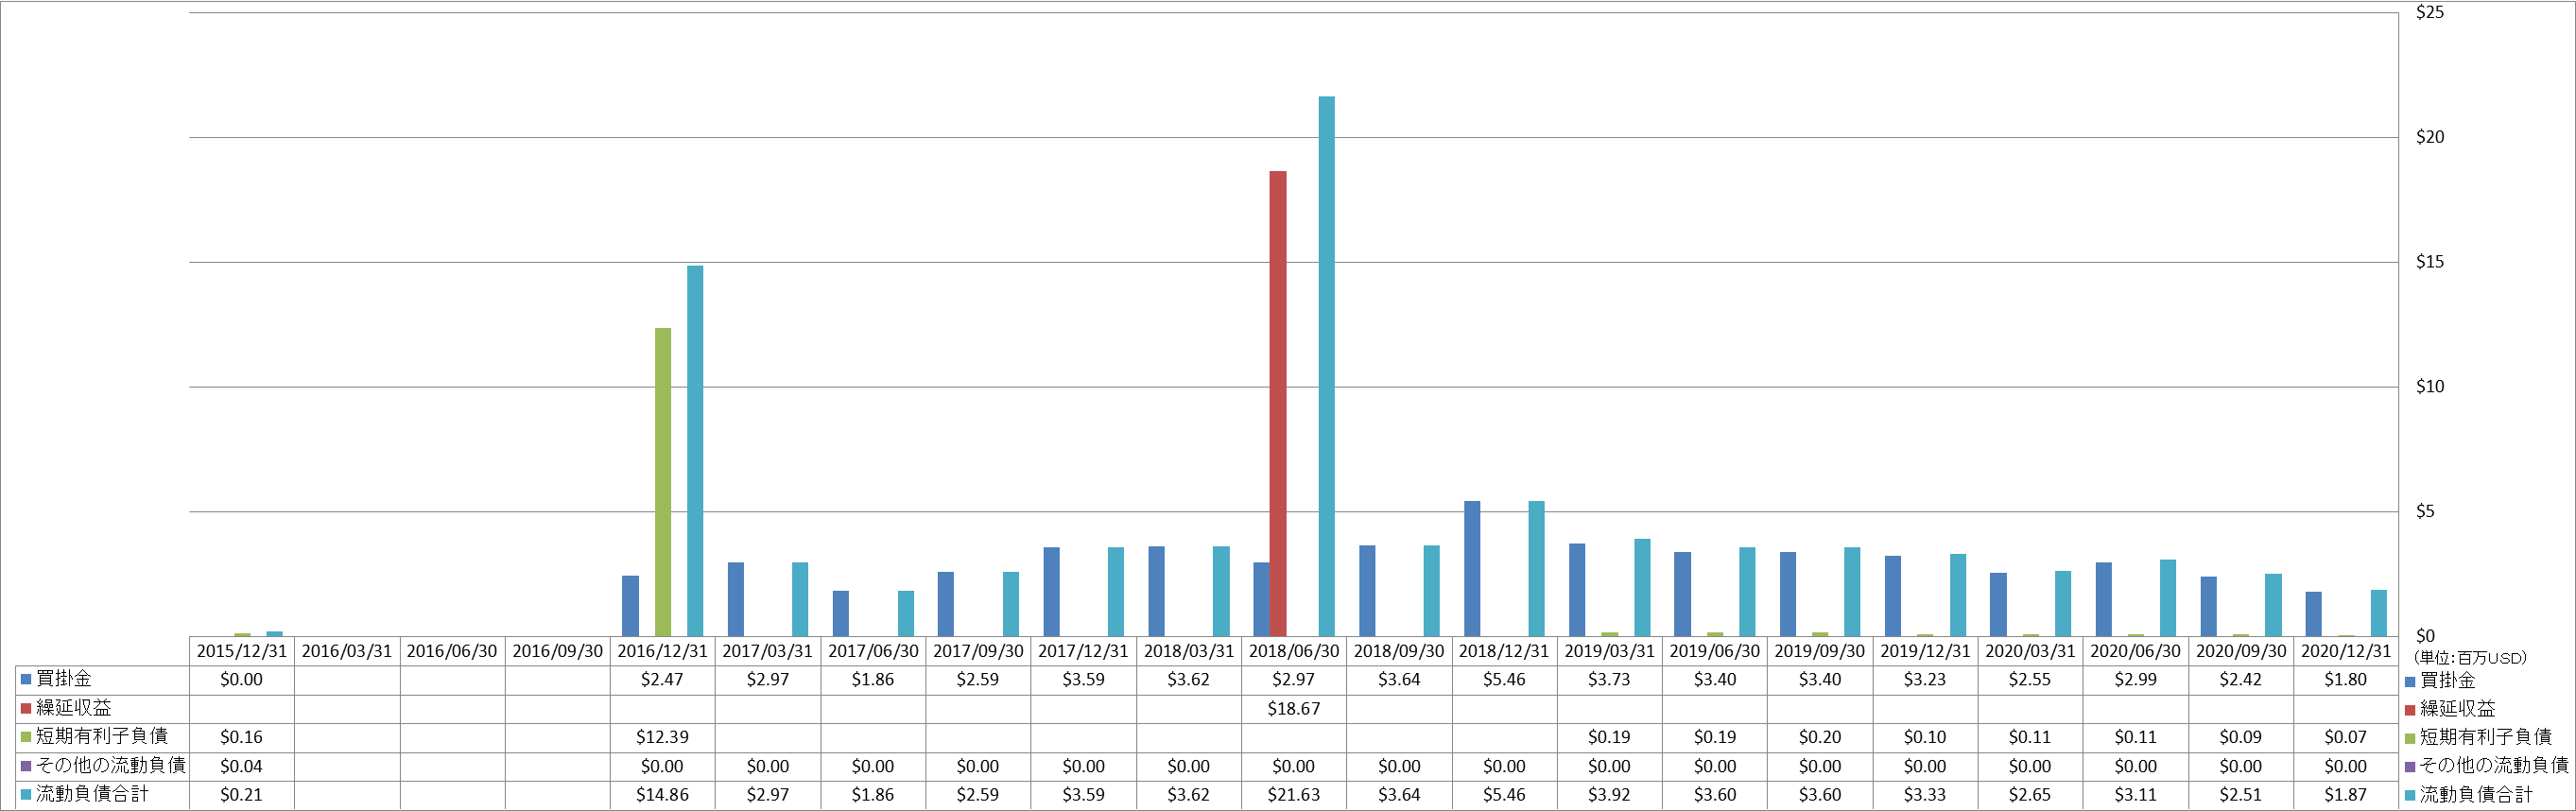Click the $12.39 短期有利子負債 cell
Screen dimensions: 2576x811
(x=662, y=737)
